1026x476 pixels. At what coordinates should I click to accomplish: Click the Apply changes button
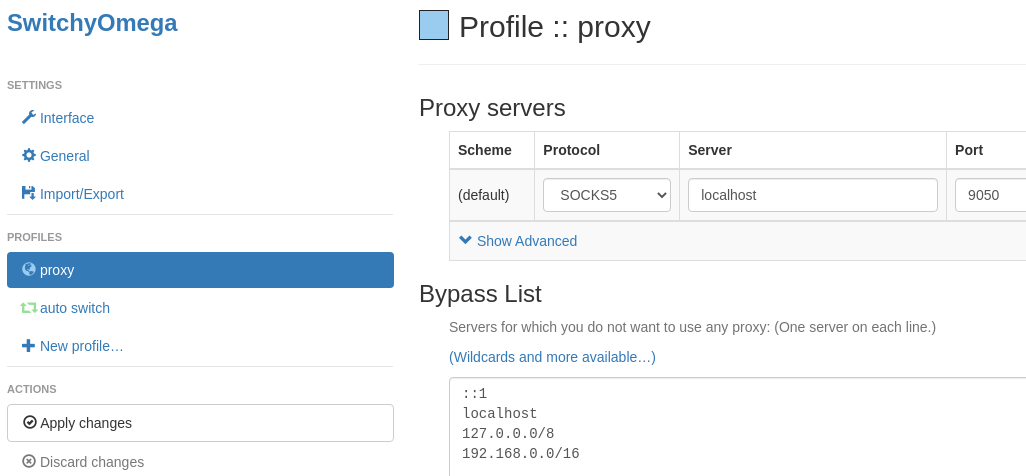coord(200,423)
